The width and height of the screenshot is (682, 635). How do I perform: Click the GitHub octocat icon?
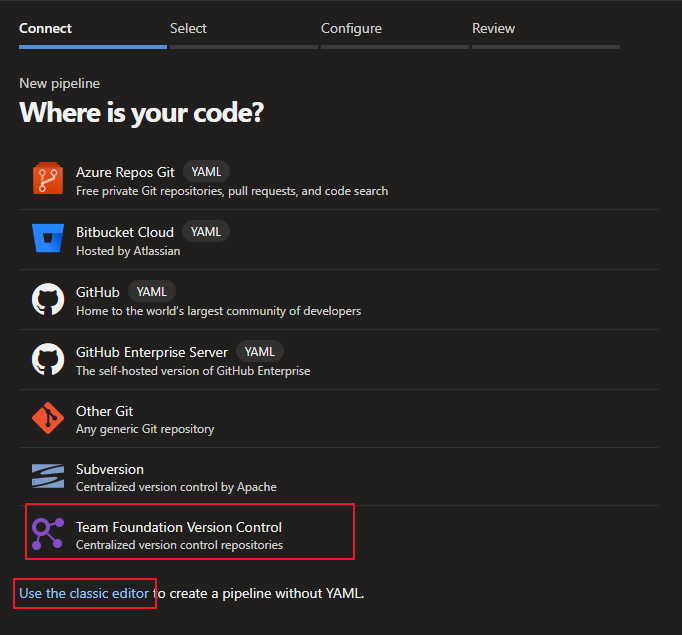point(48,299)
